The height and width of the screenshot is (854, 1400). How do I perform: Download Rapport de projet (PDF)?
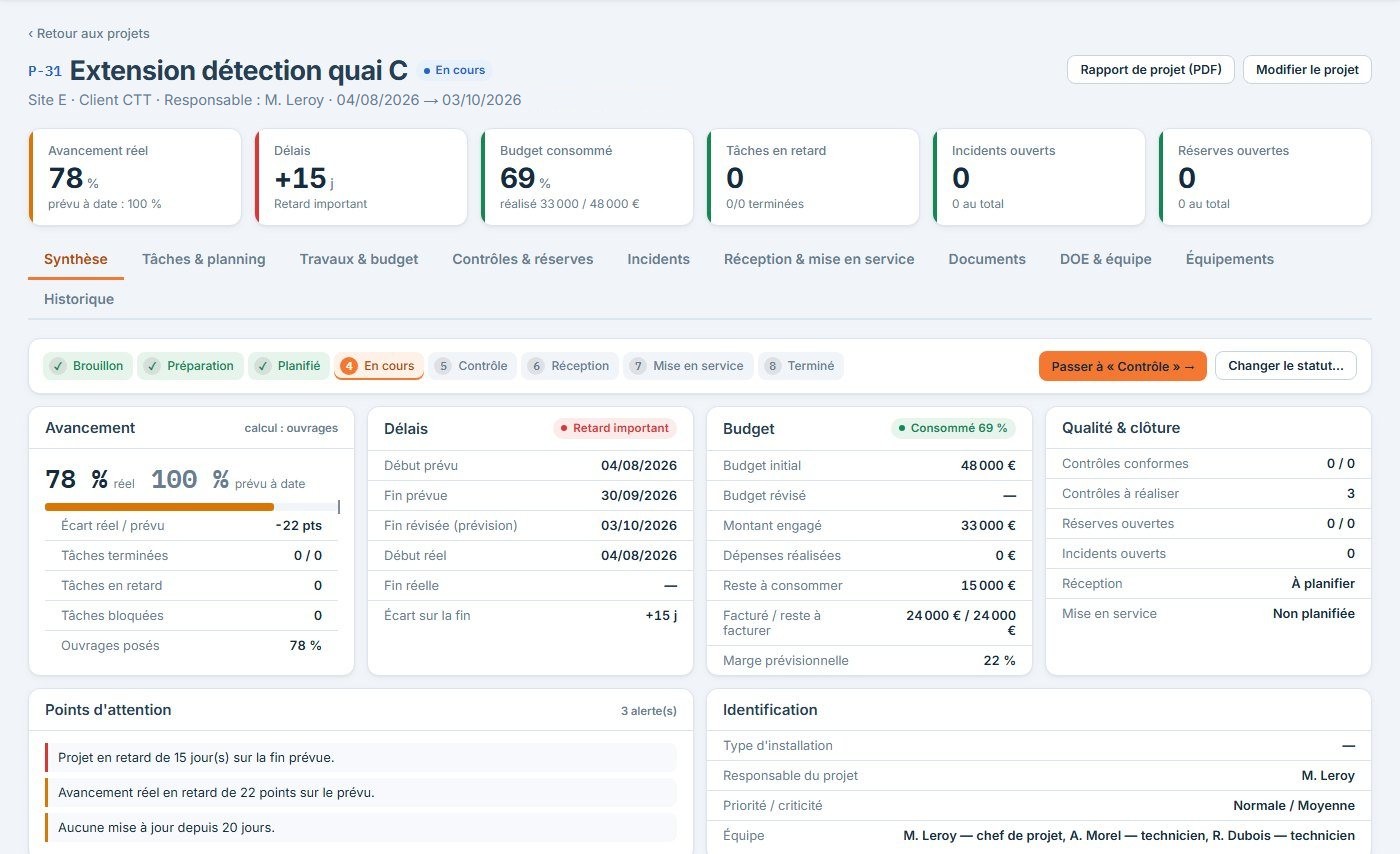coord(1151,70)
